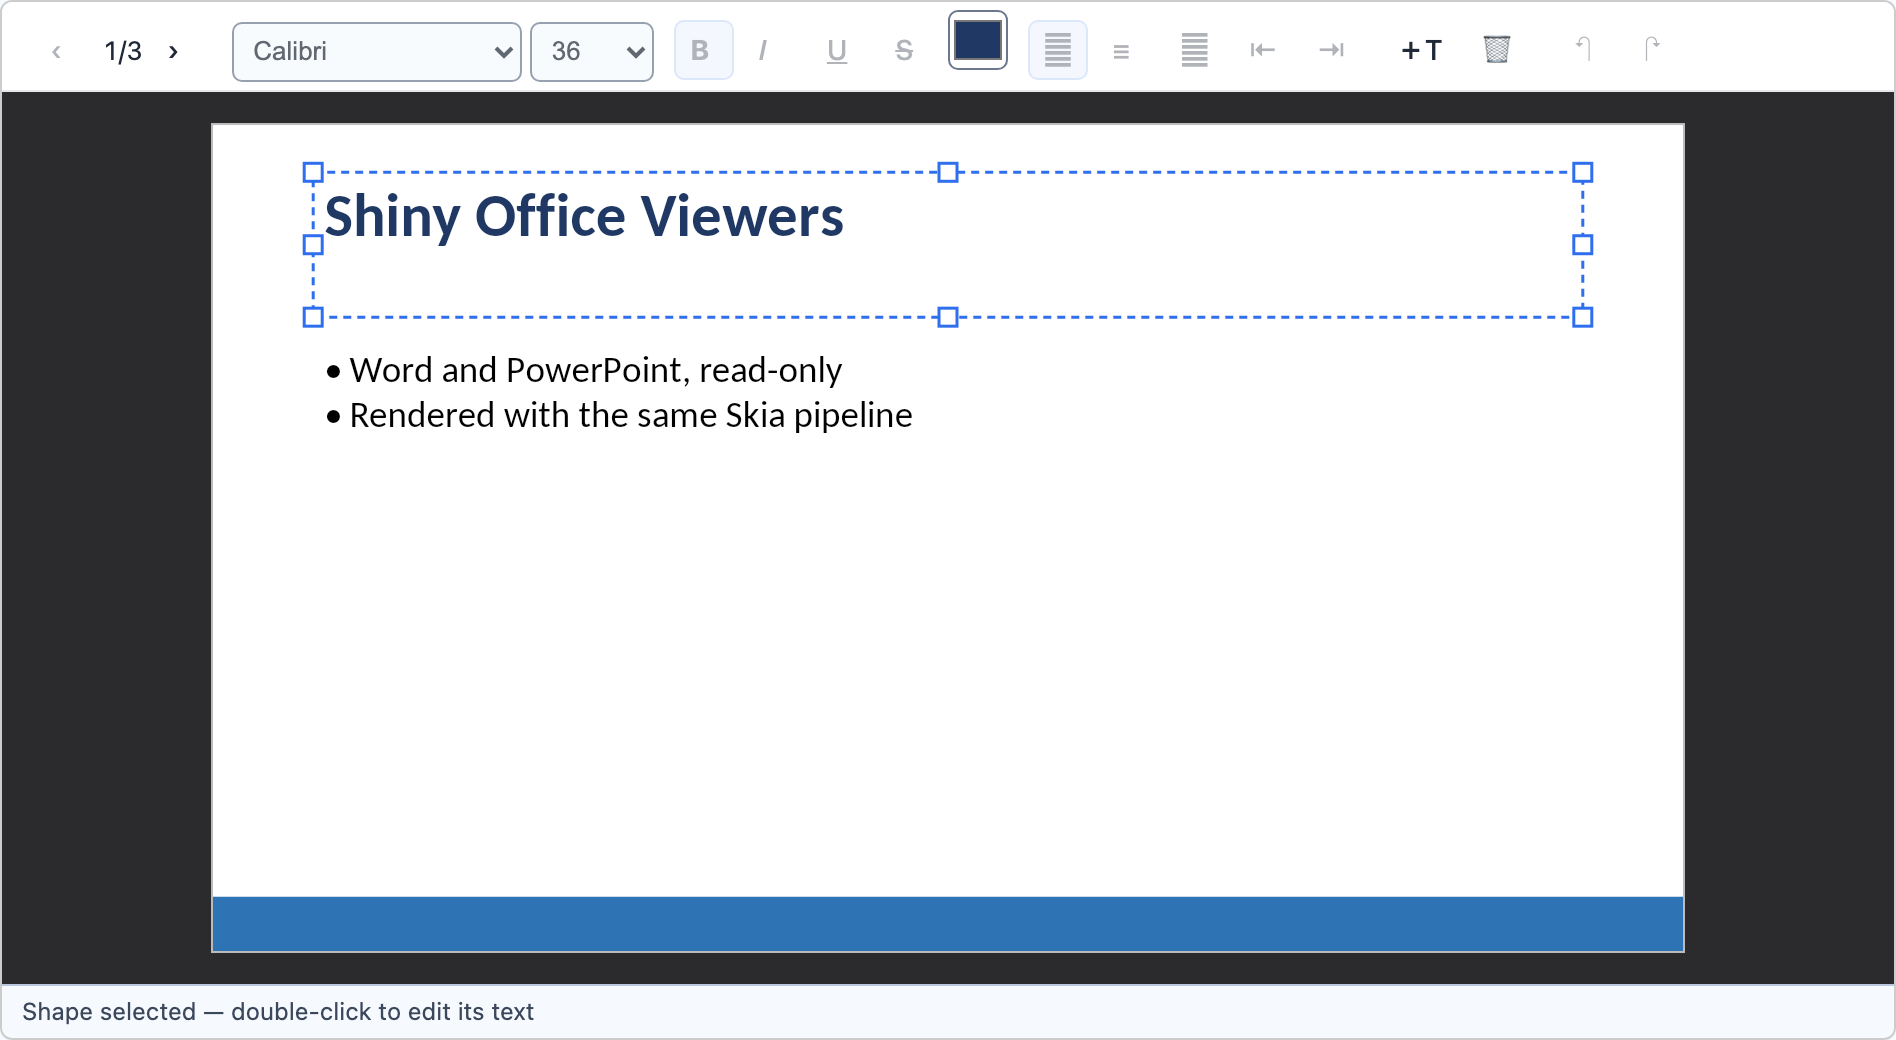The image size is (1896, 1040).
Task: Click the slide counter 1/3
Action: pyautogui.click(x=123, y=51)
